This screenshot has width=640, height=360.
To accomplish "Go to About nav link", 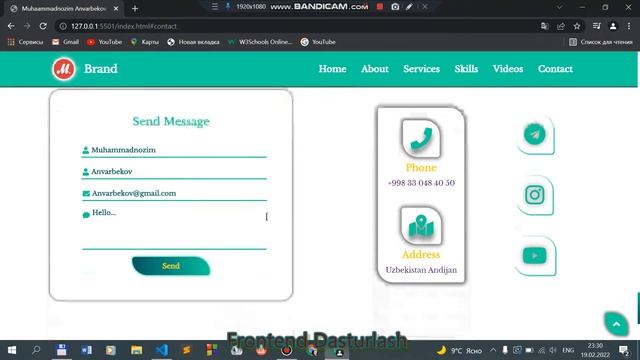I will 375,69.
